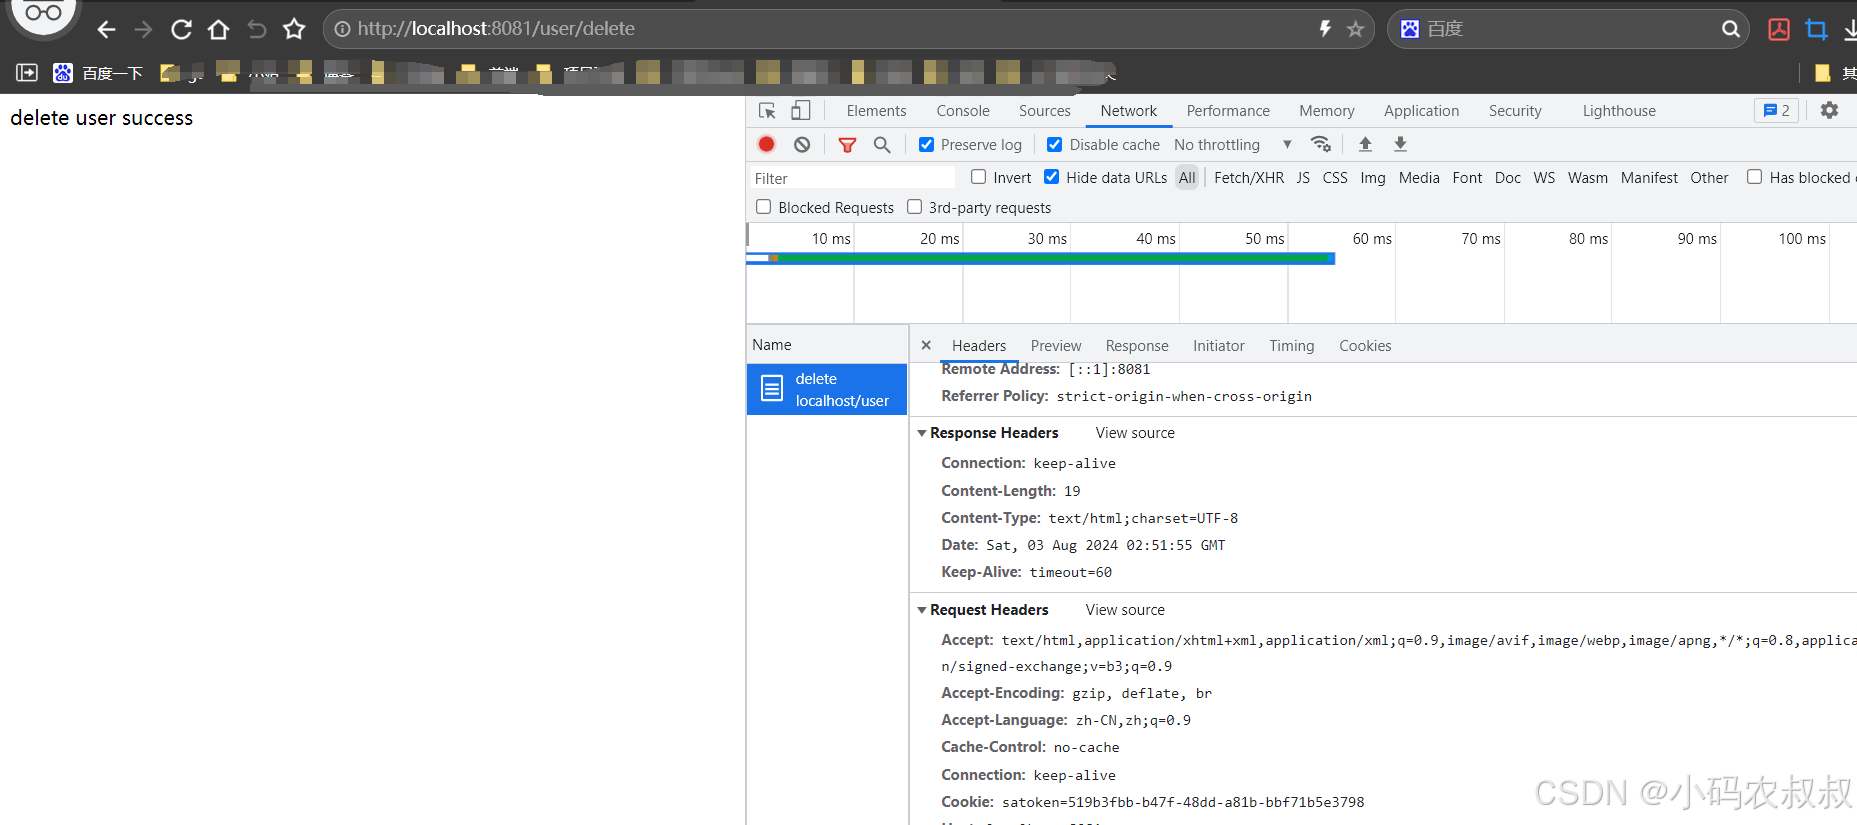Uncheck the Preserve log checkbox
Viewport: 1857px width, 825px height.
(x=927, y=145)
